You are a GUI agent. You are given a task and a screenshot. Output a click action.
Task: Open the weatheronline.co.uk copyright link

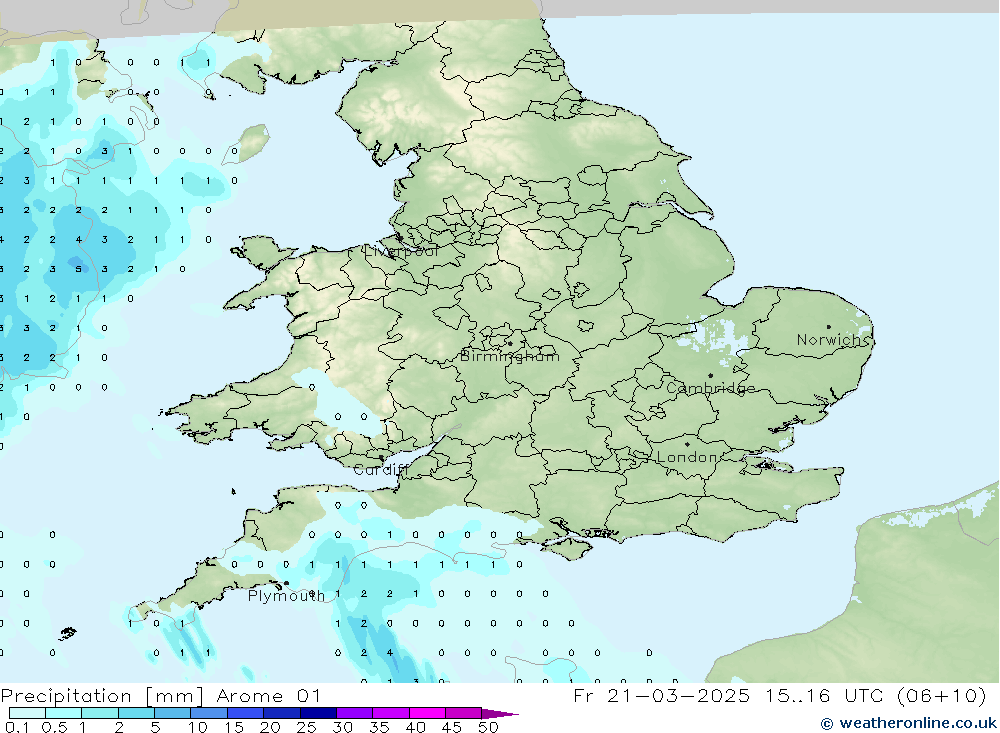[908, 723]
